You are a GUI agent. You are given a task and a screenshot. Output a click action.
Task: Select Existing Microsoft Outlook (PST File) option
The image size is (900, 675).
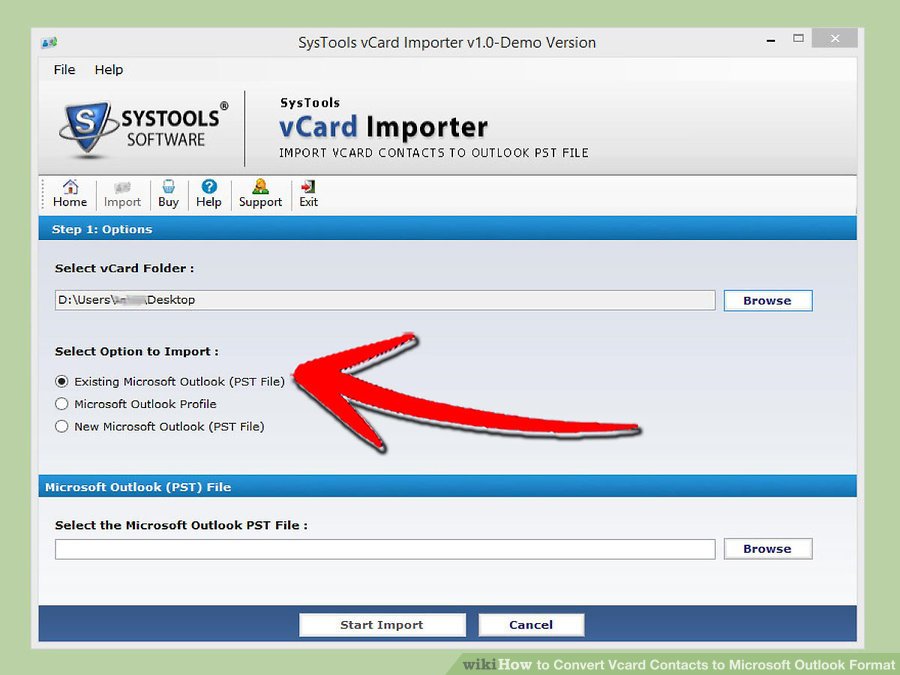point(62,382)
